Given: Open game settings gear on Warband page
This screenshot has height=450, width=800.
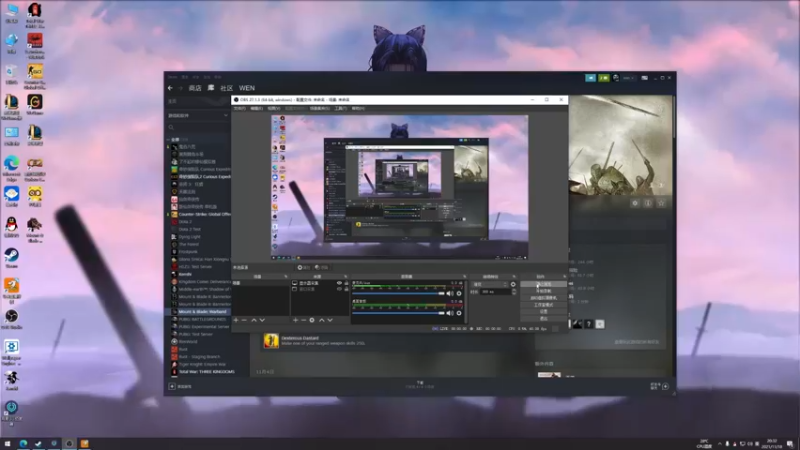Looking at the screenshot, I should pos(635,203).
